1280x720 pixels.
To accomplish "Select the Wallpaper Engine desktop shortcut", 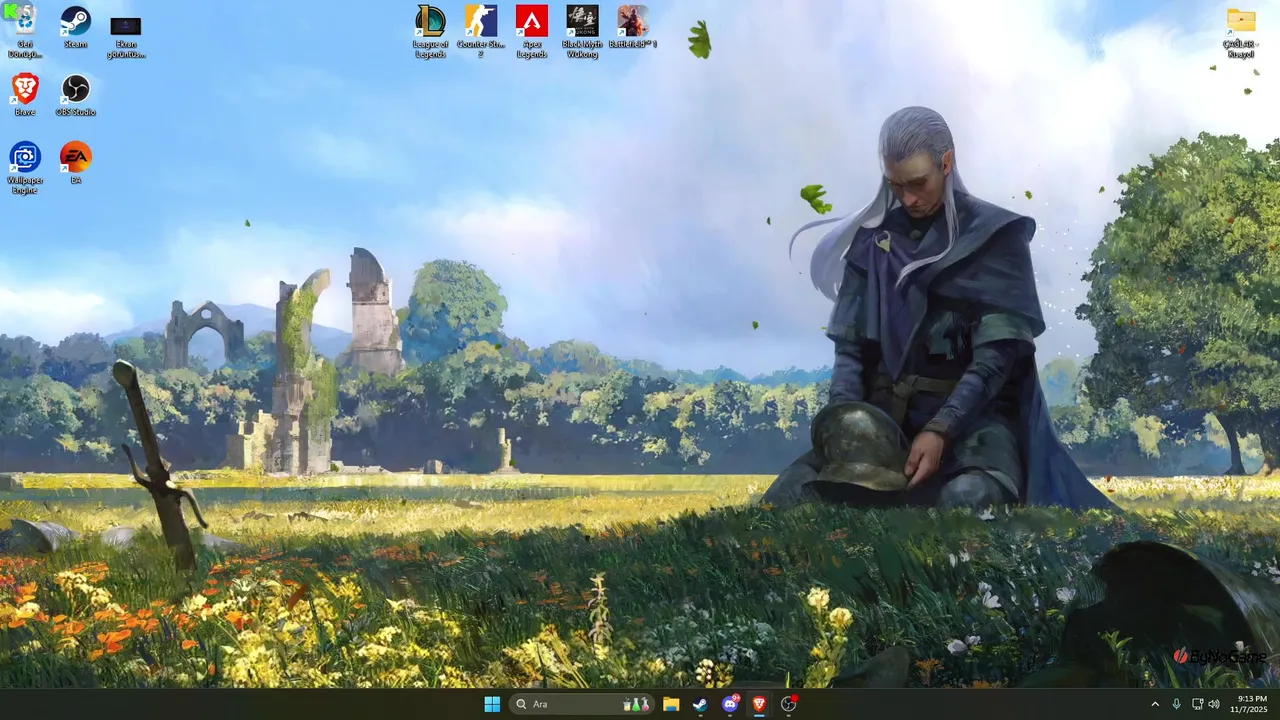I will (x=25, y=167).
